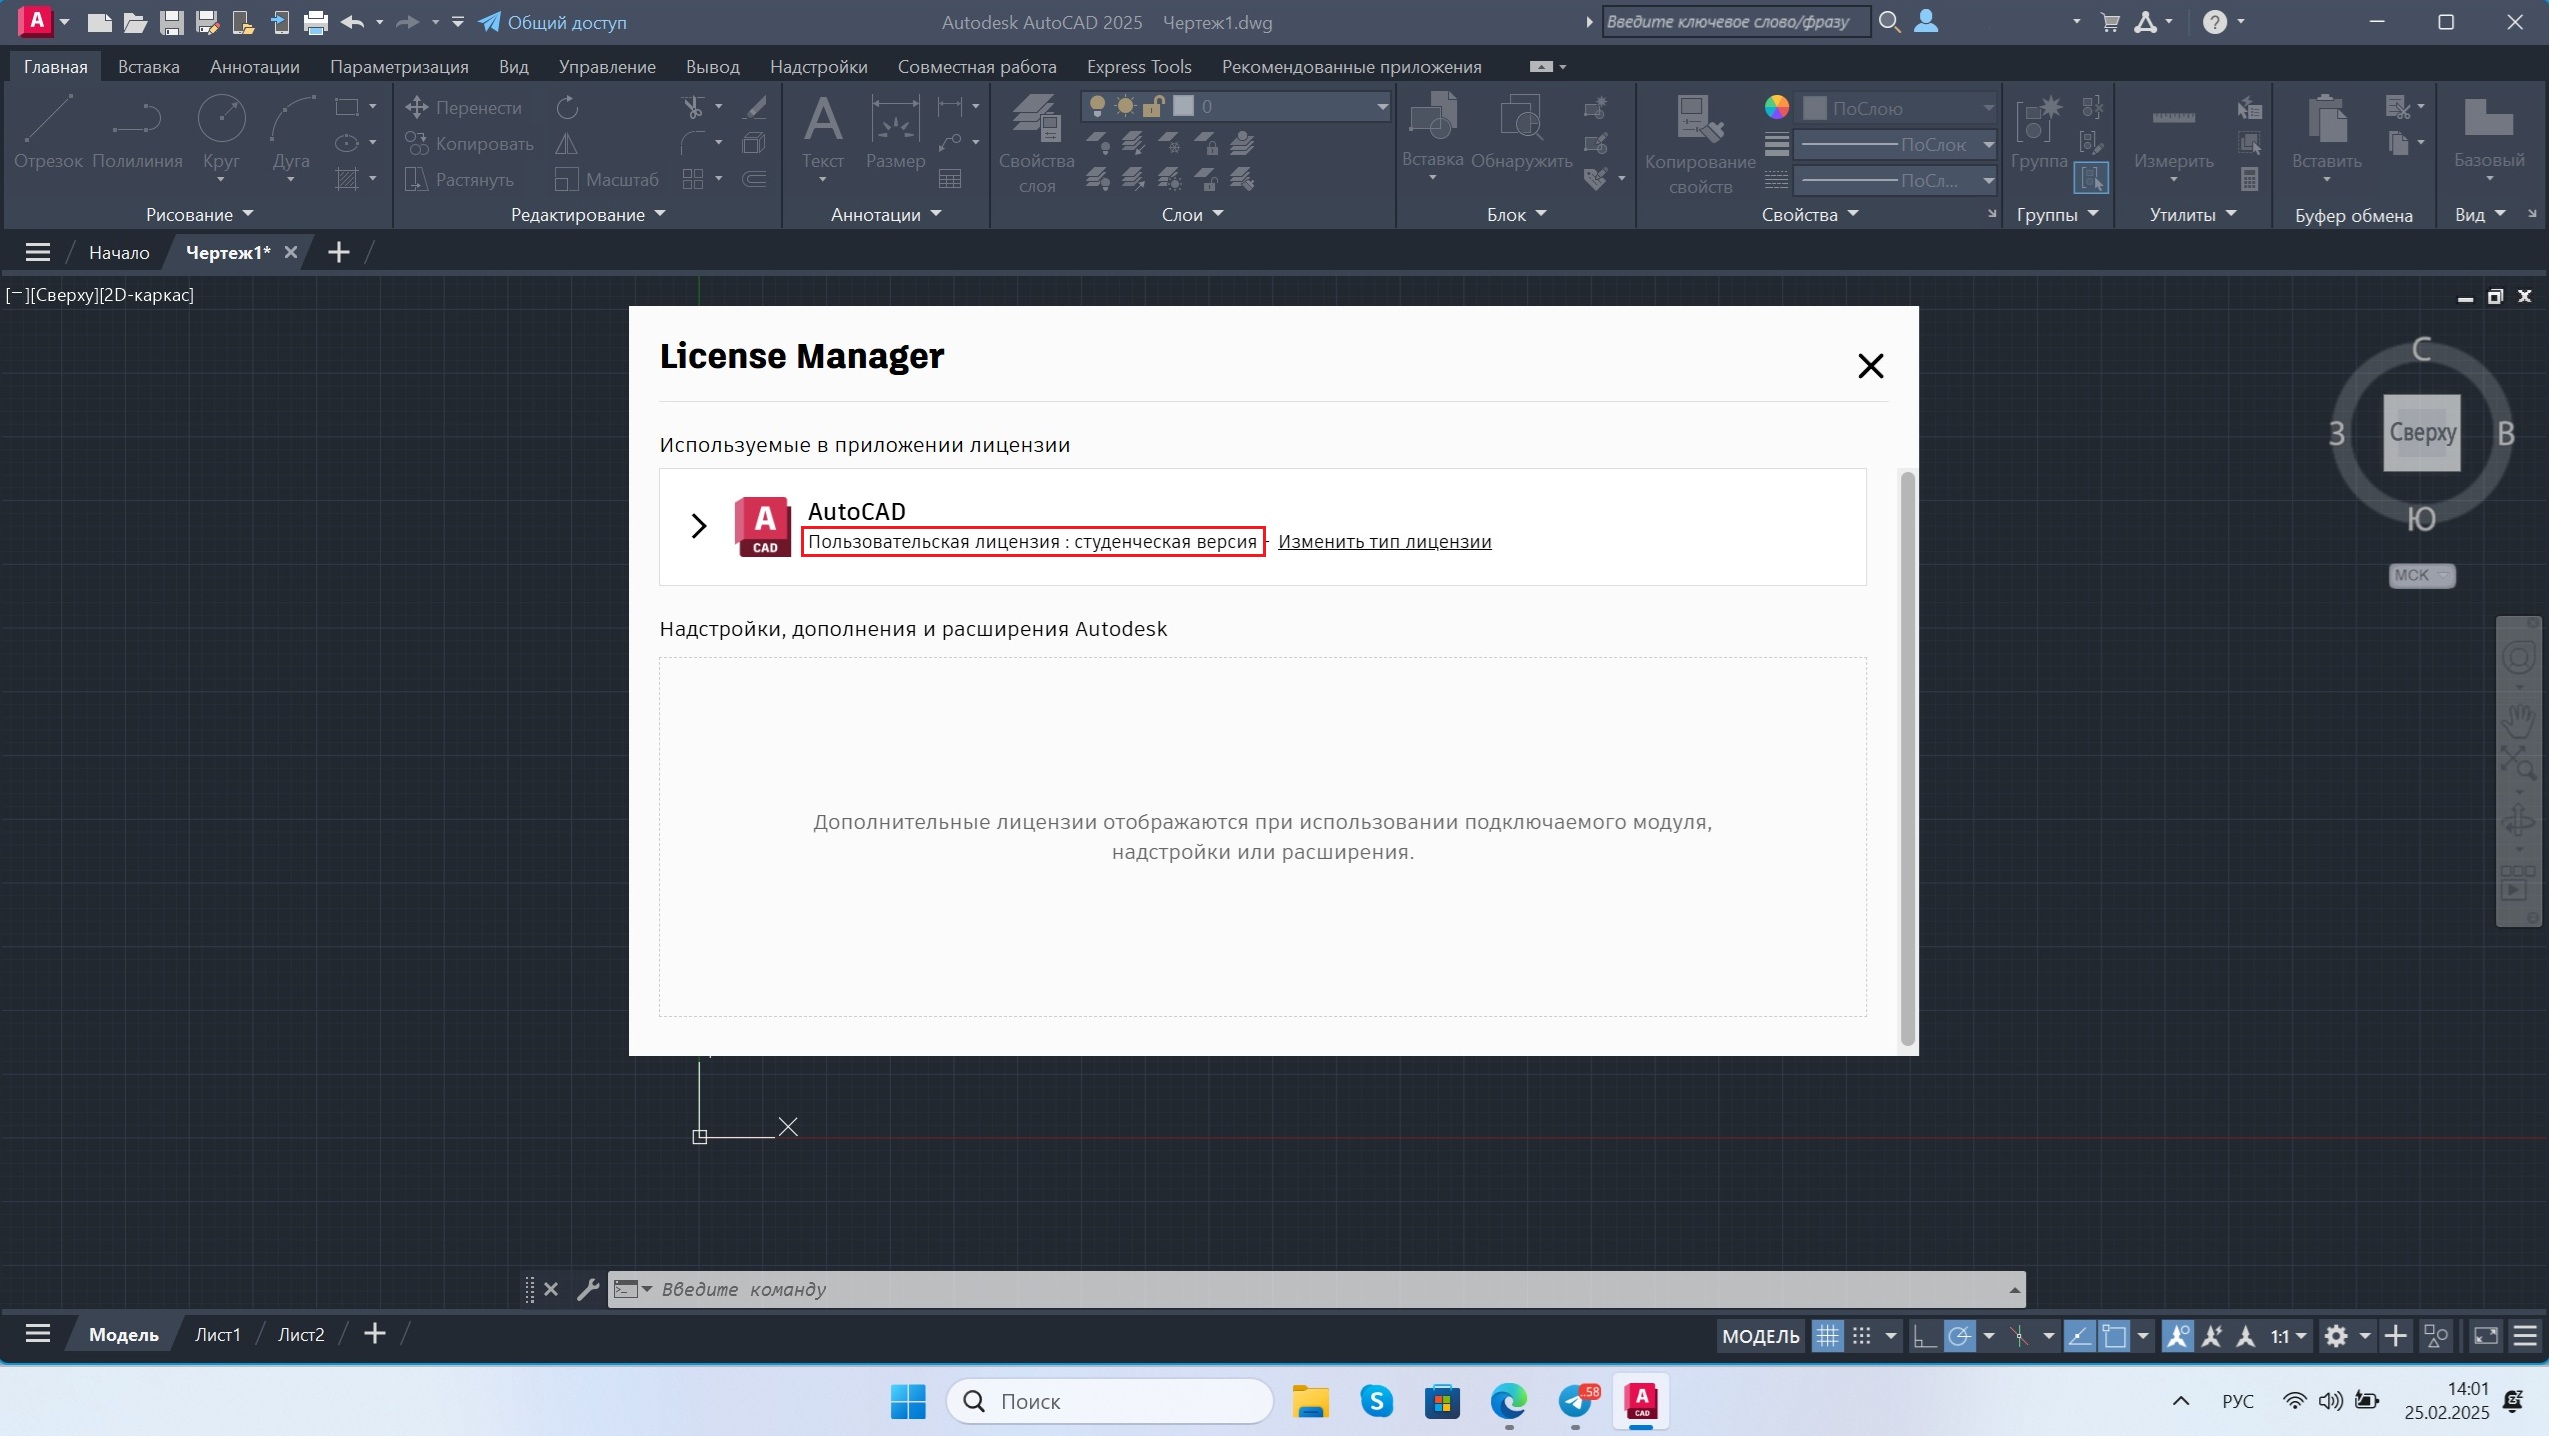
Task: Click the layer 0 color swatch
Action: click(x=1183, y=106)
